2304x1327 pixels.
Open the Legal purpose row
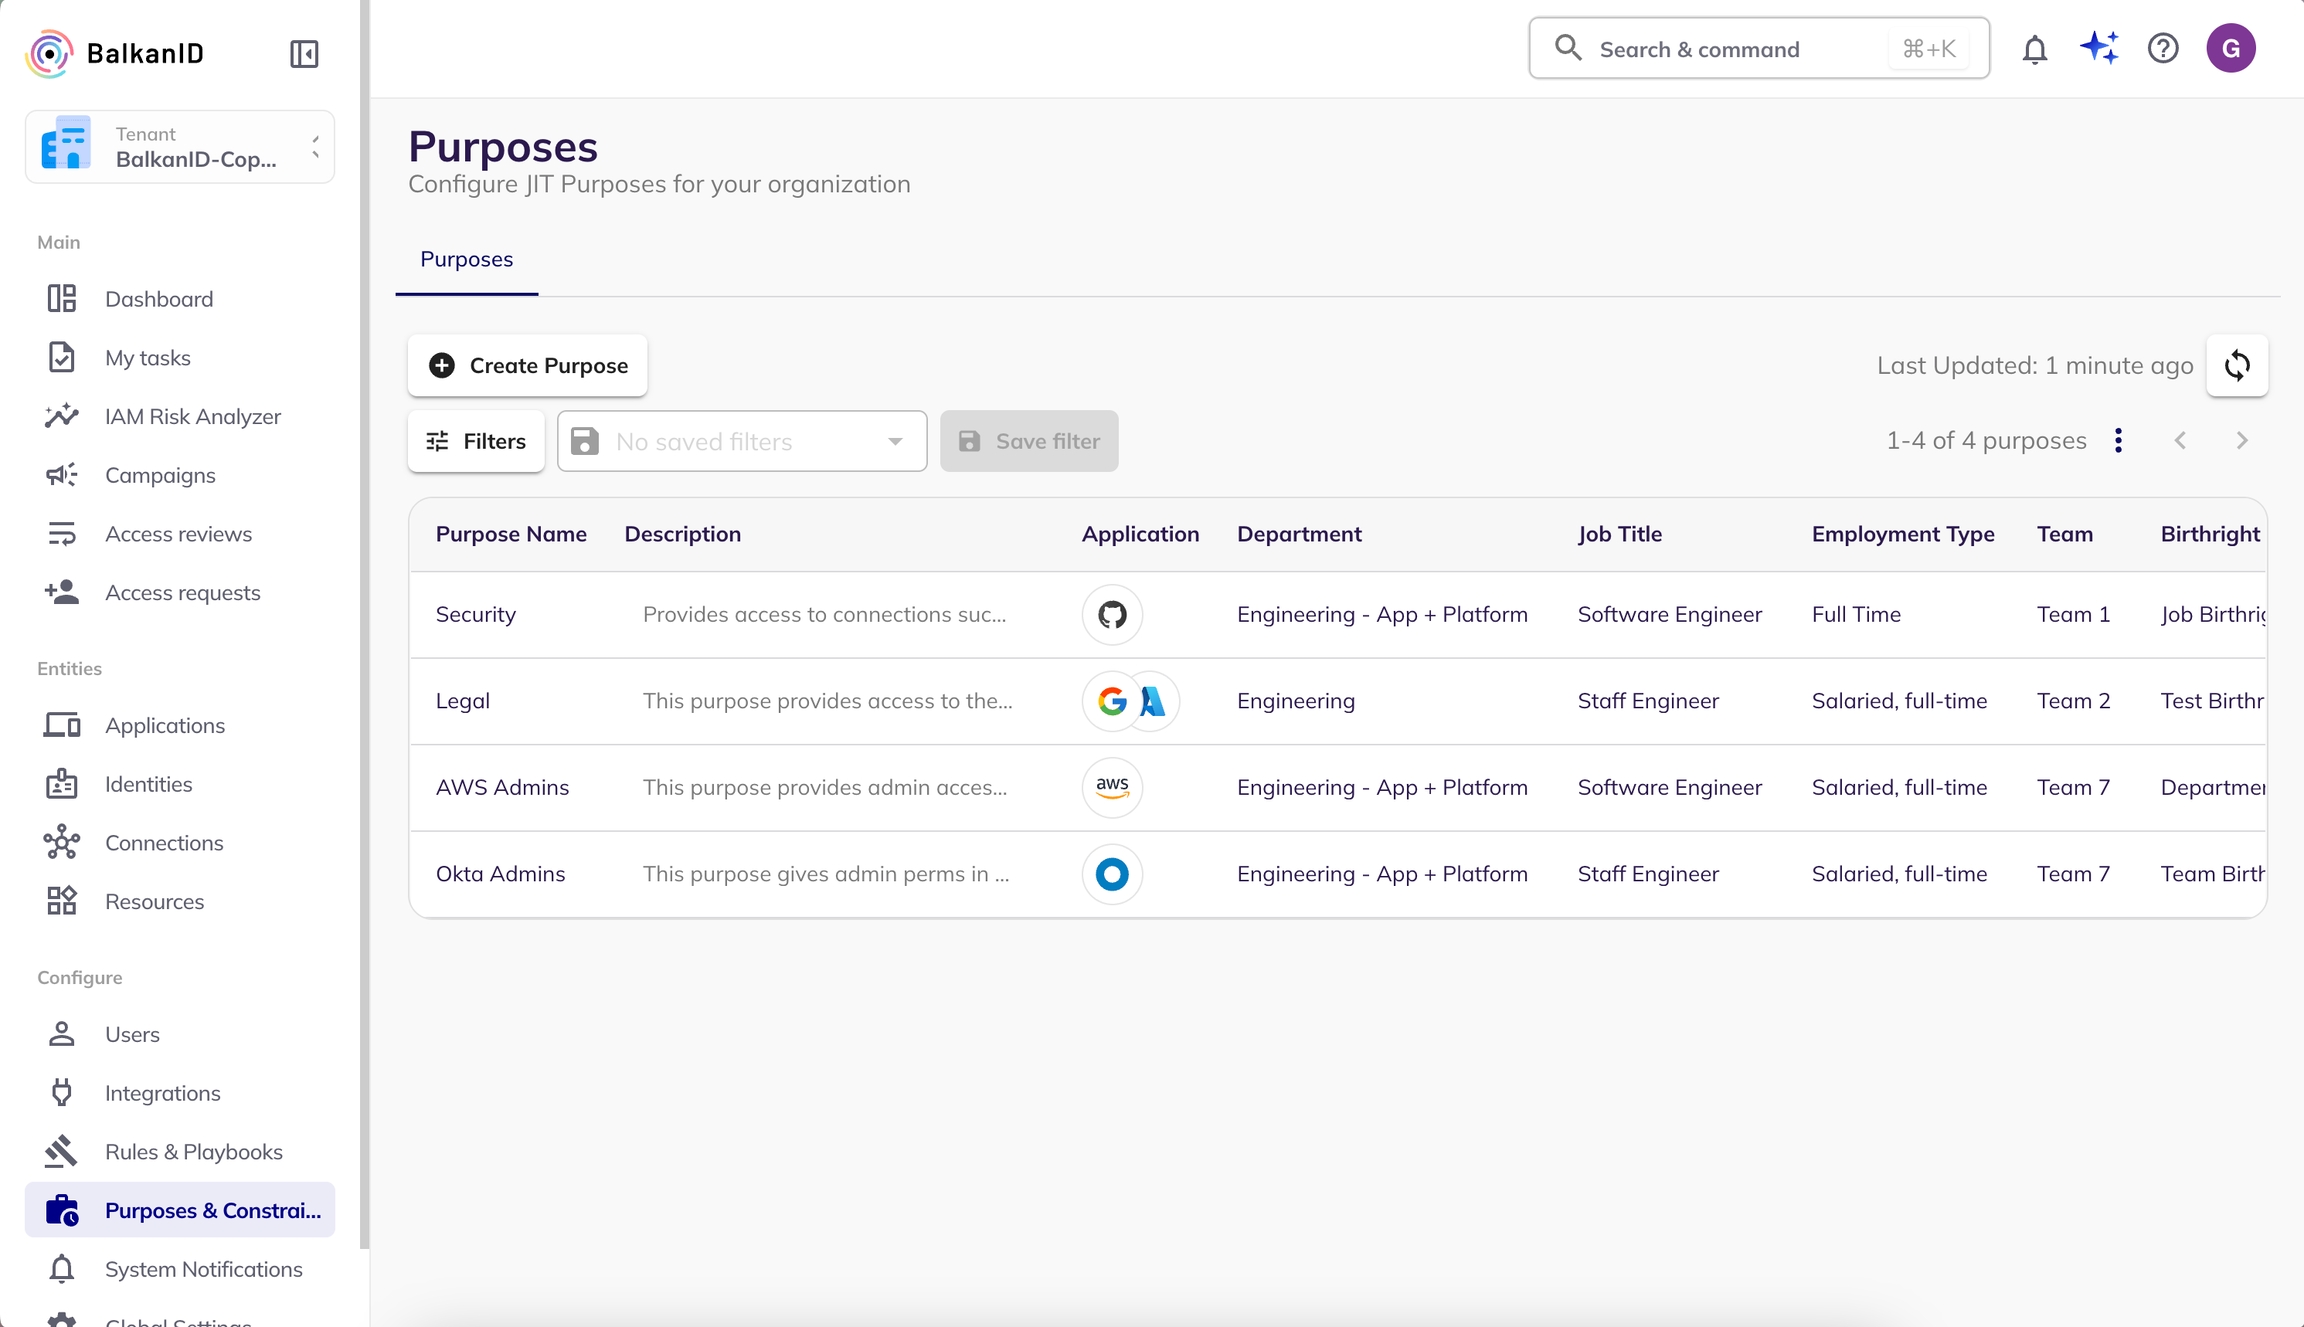(462, 701)
